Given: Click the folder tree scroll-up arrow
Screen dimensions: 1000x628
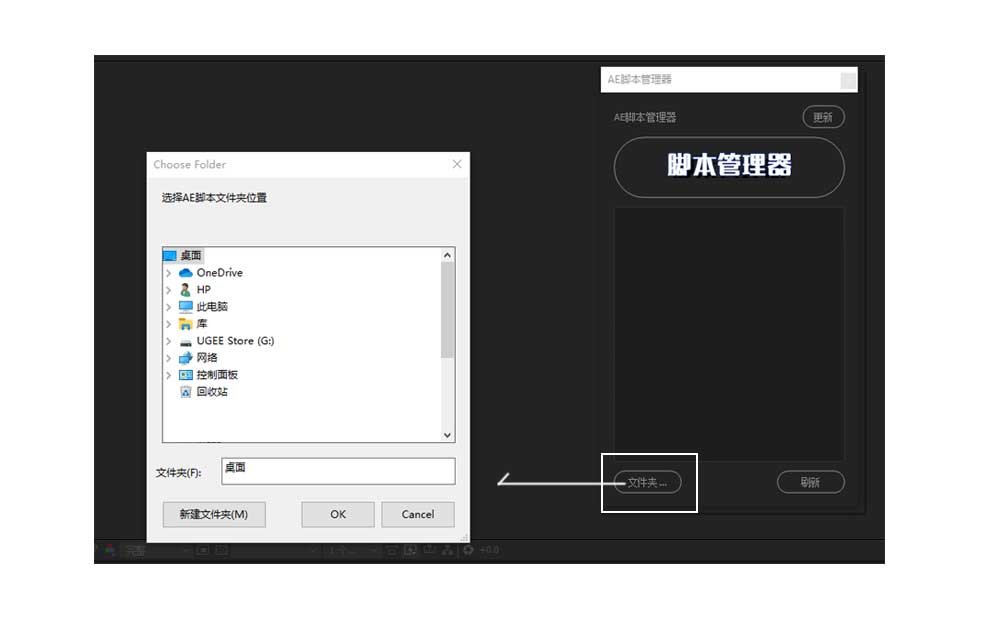Looking at the screenshot, I should [448, 255].
